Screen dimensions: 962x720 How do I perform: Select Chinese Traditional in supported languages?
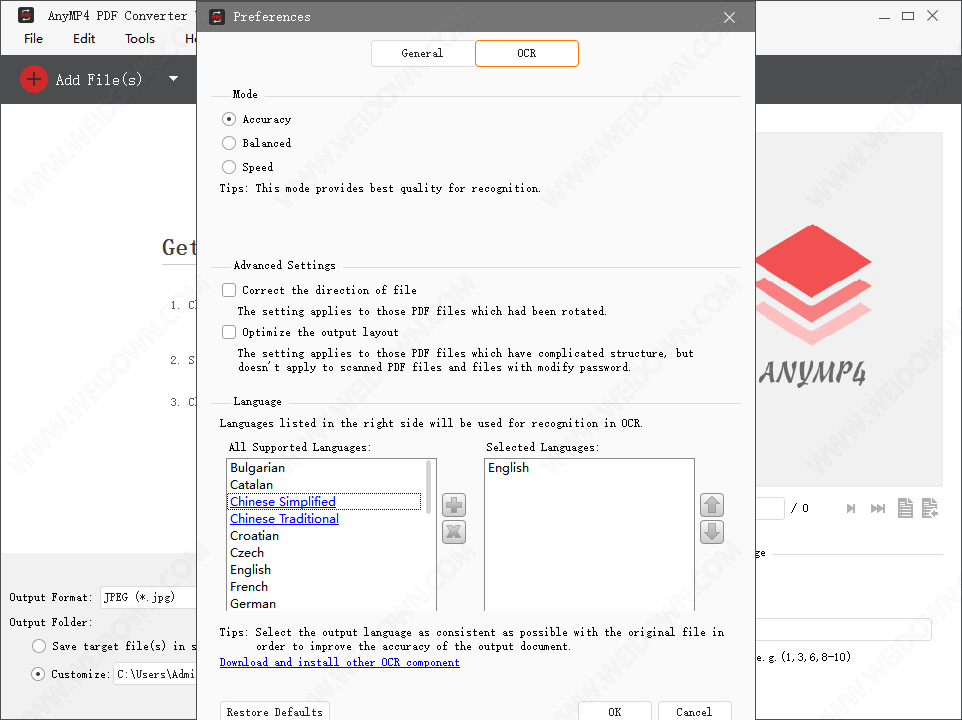(326, 519)
